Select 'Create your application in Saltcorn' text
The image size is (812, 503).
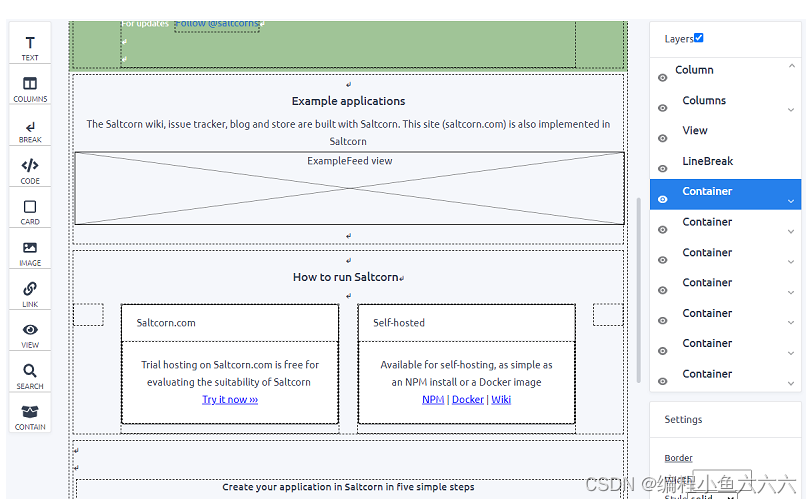coord(348,487)
